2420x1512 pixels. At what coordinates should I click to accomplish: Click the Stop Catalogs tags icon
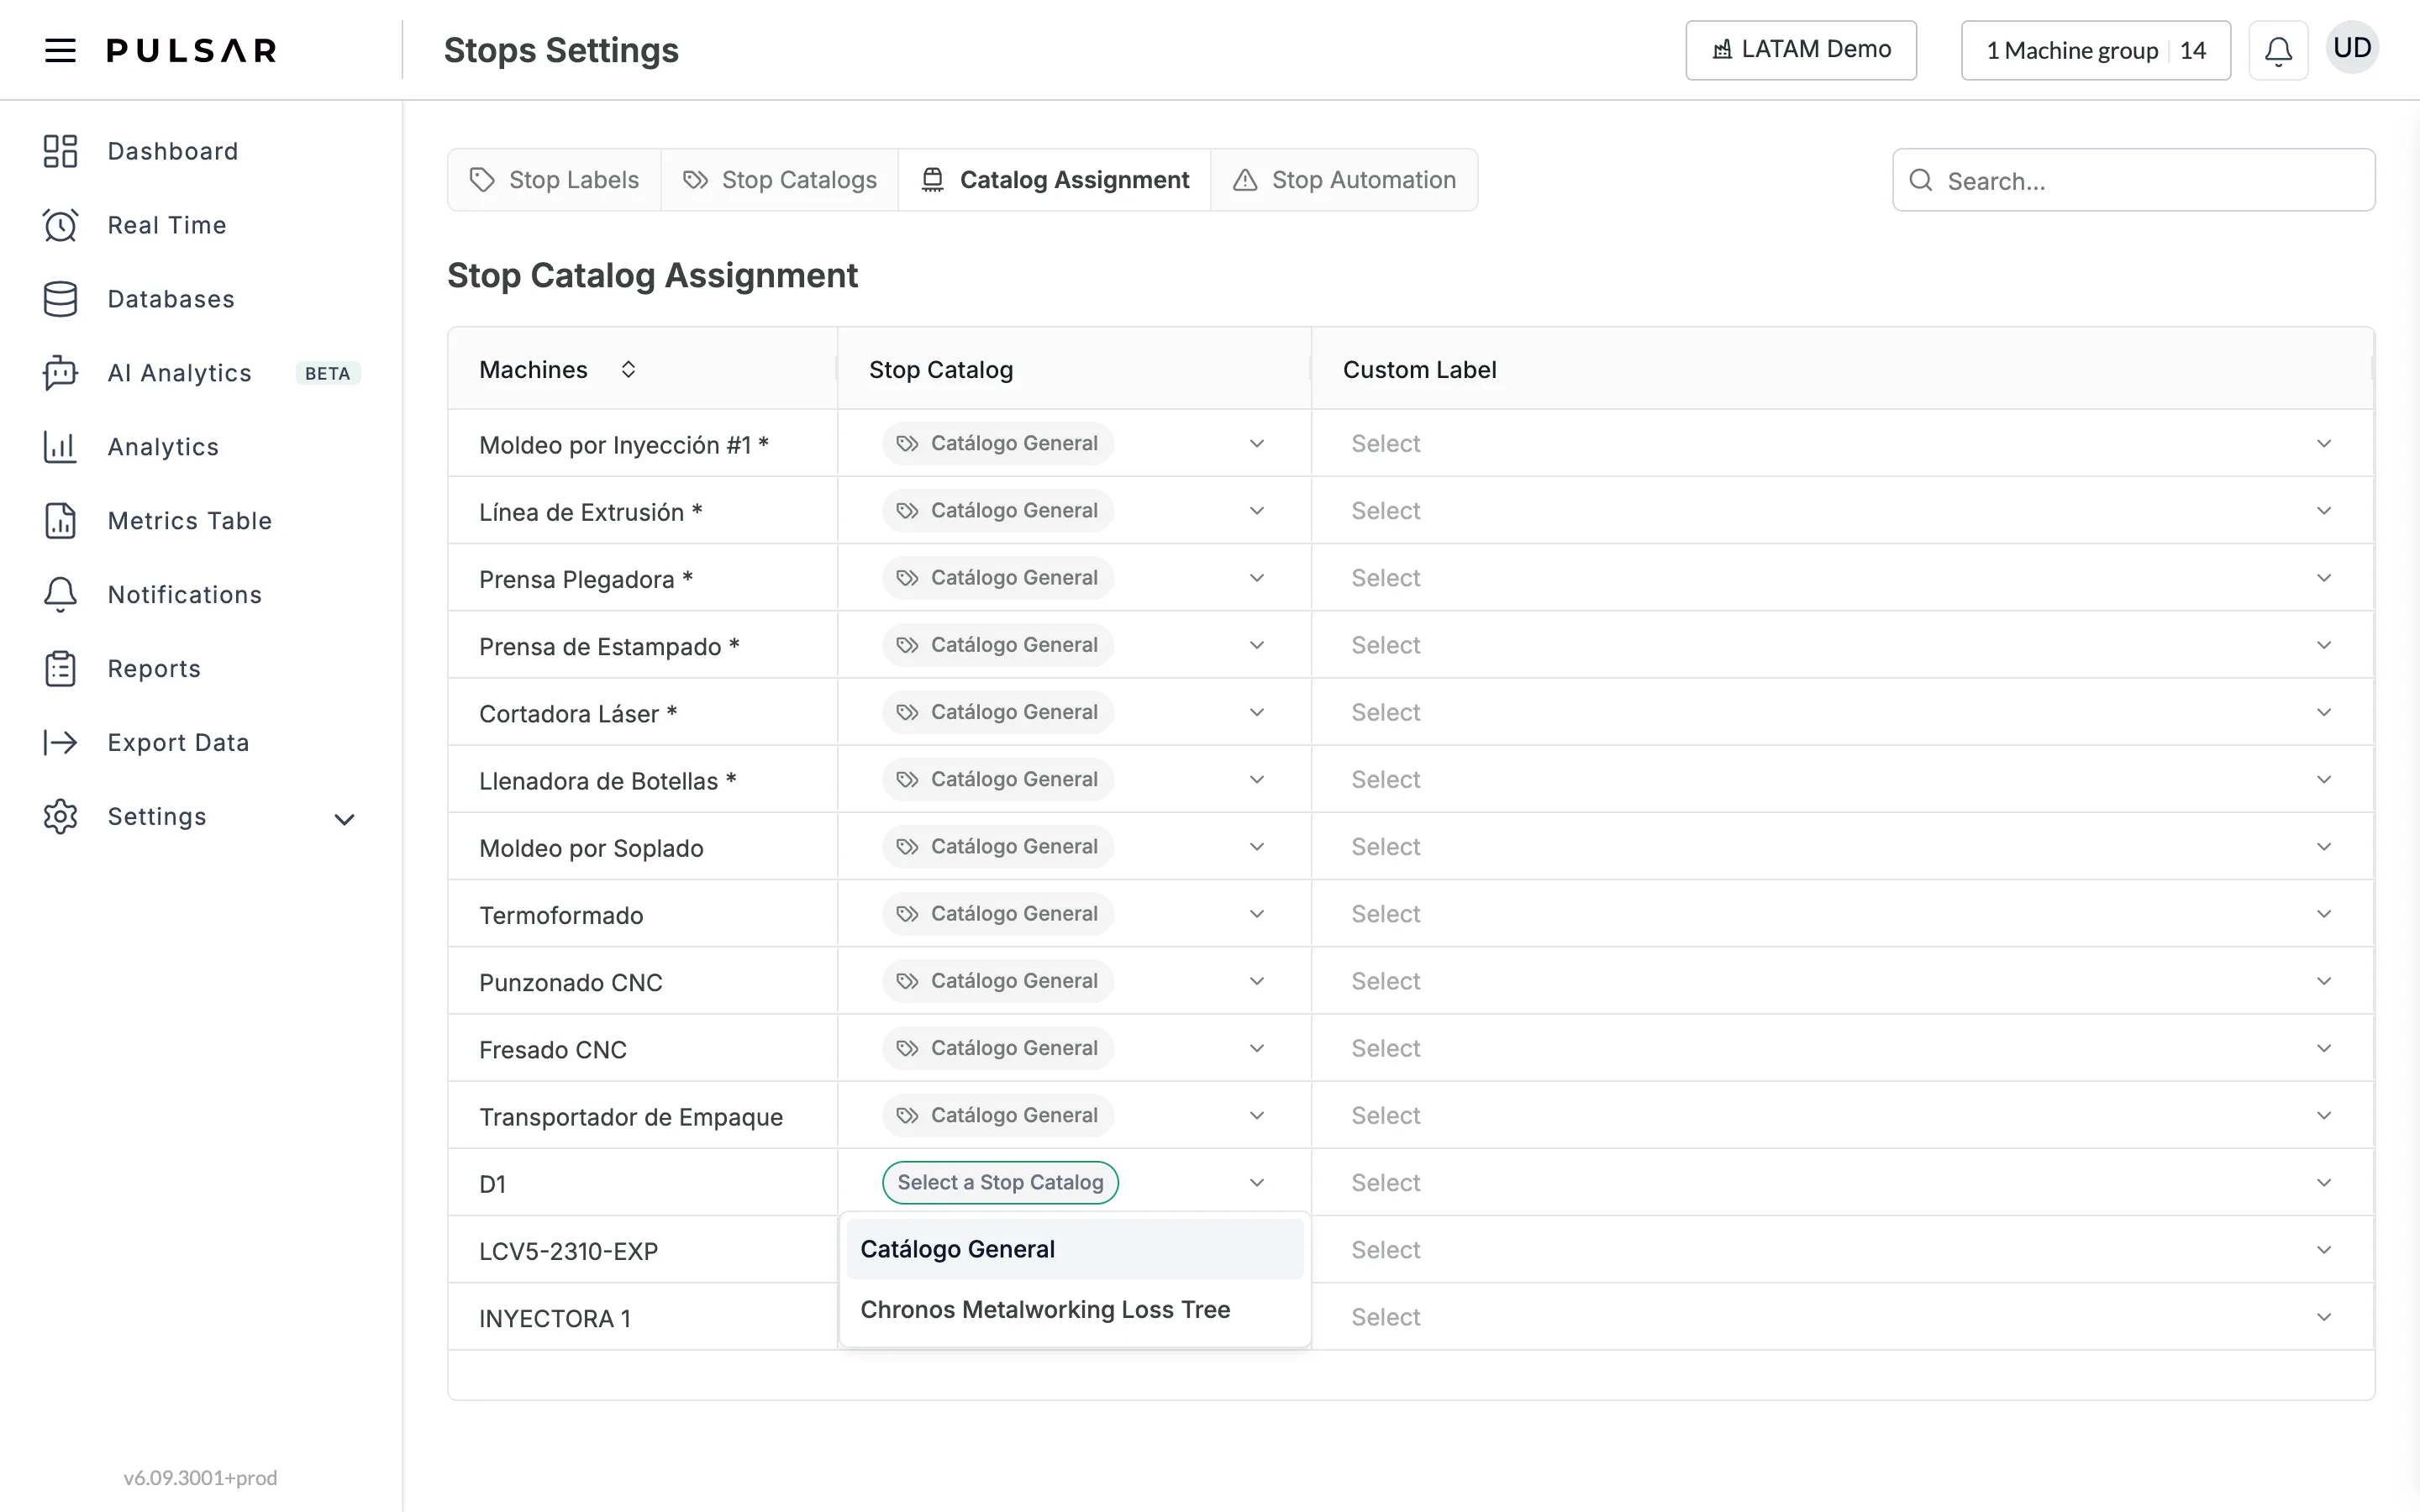tap(695, 179)
